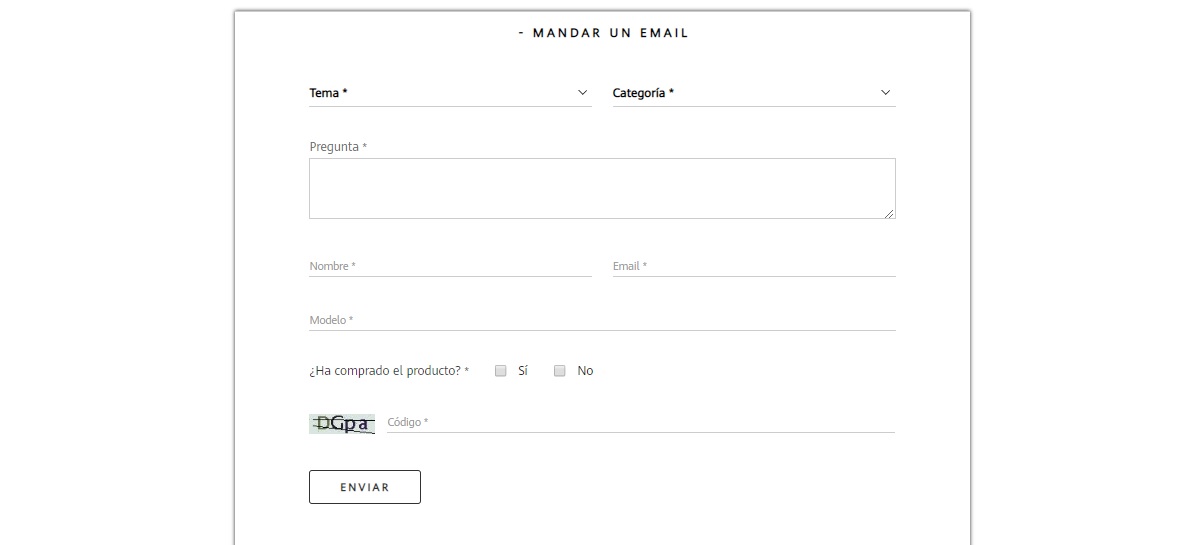
Task: Click the MANDAR UN EMAIL heading
Action: (604, 33)
